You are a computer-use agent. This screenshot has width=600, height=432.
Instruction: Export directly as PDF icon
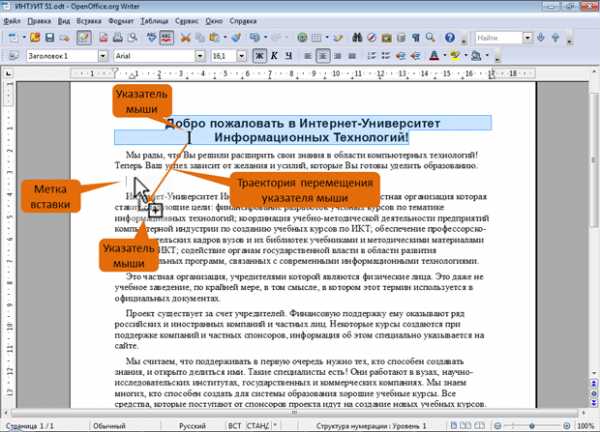point(103,37)
